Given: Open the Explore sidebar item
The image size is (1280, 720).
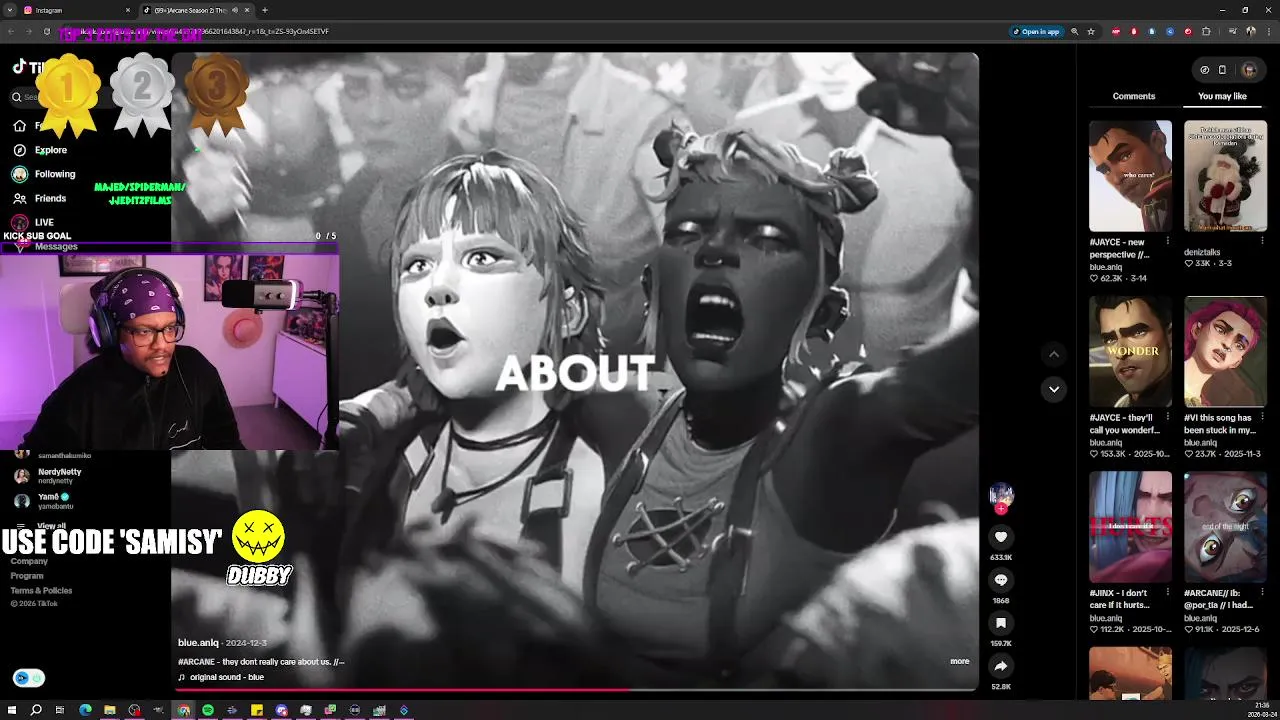Looking at the screenshot, I should [x=39, y=150].
